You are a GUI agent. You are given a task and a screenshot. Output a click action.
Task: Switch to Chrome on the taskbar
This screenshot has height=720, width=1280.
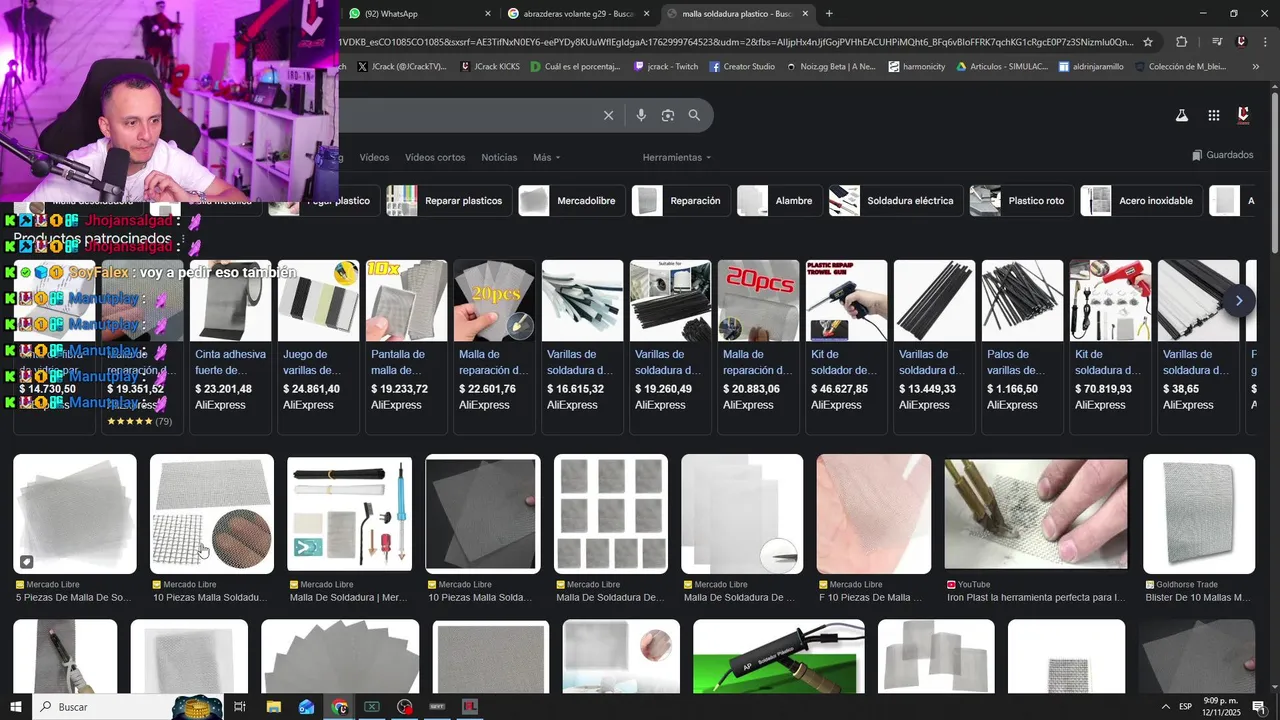tap(339, 707)
